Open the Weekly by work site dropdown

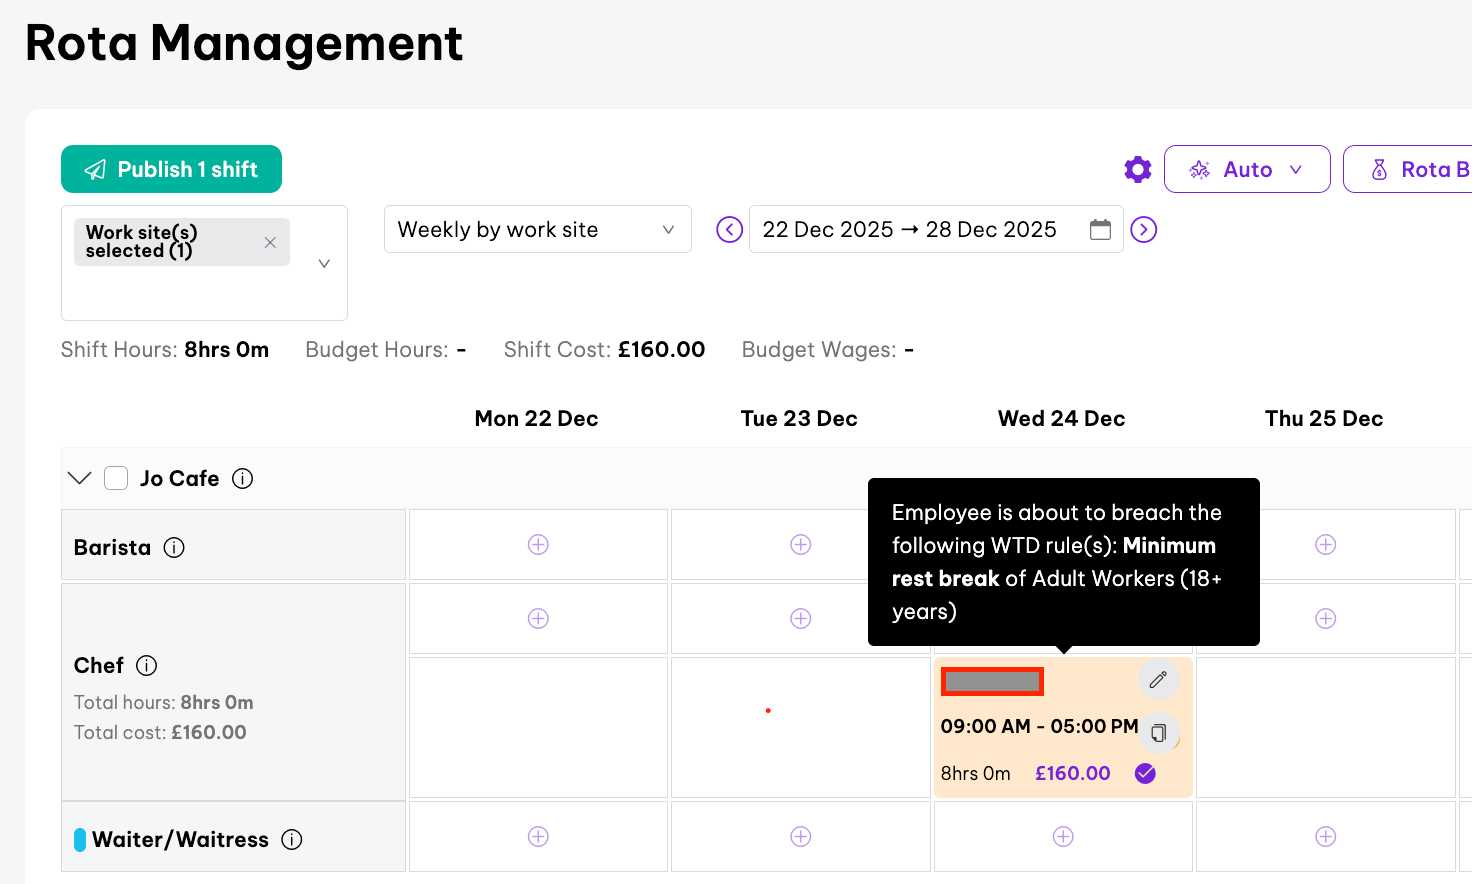(x=537, y=230)
